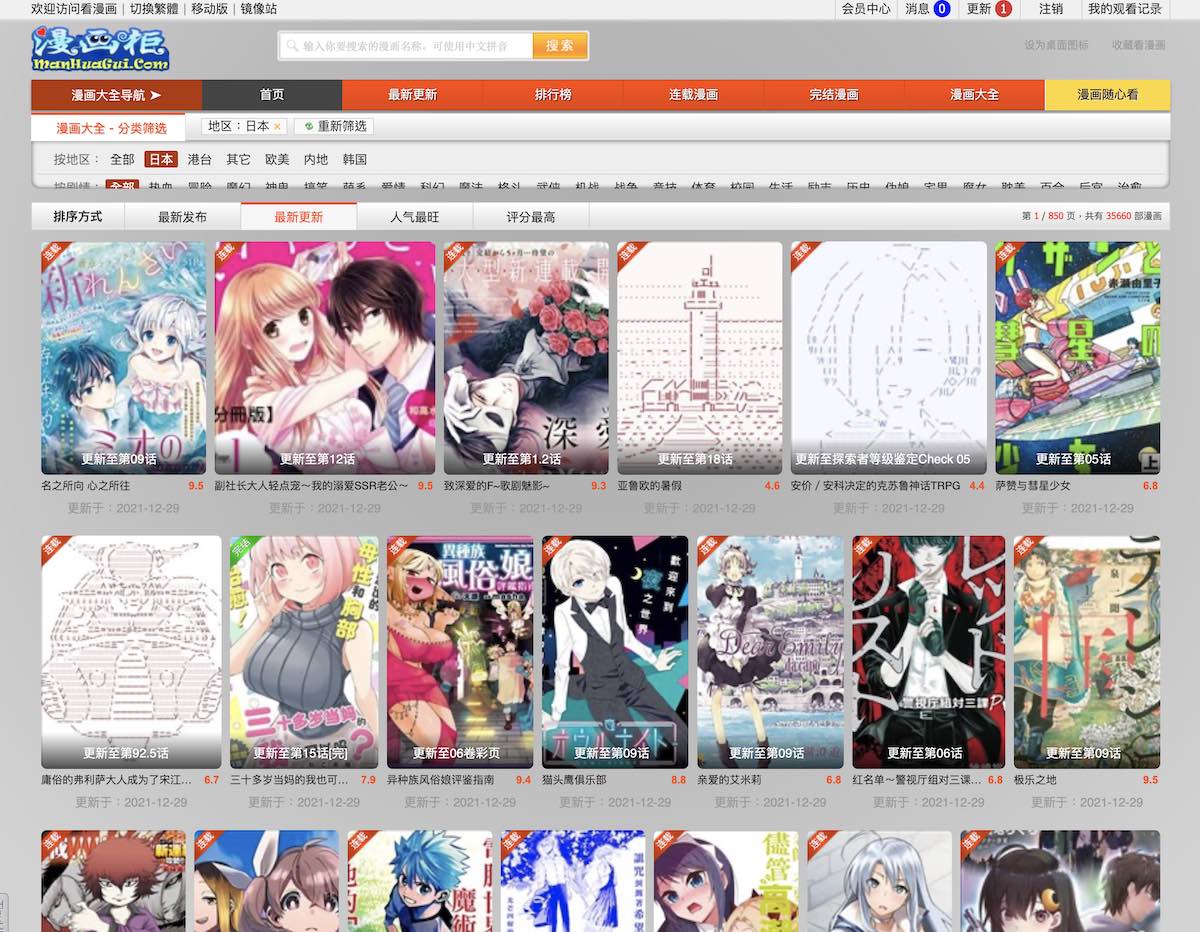Select region filter 其它
Image resolution: width=1200 pixels, height=932 pixels.
pyautogui.click(x=238, y=159)
